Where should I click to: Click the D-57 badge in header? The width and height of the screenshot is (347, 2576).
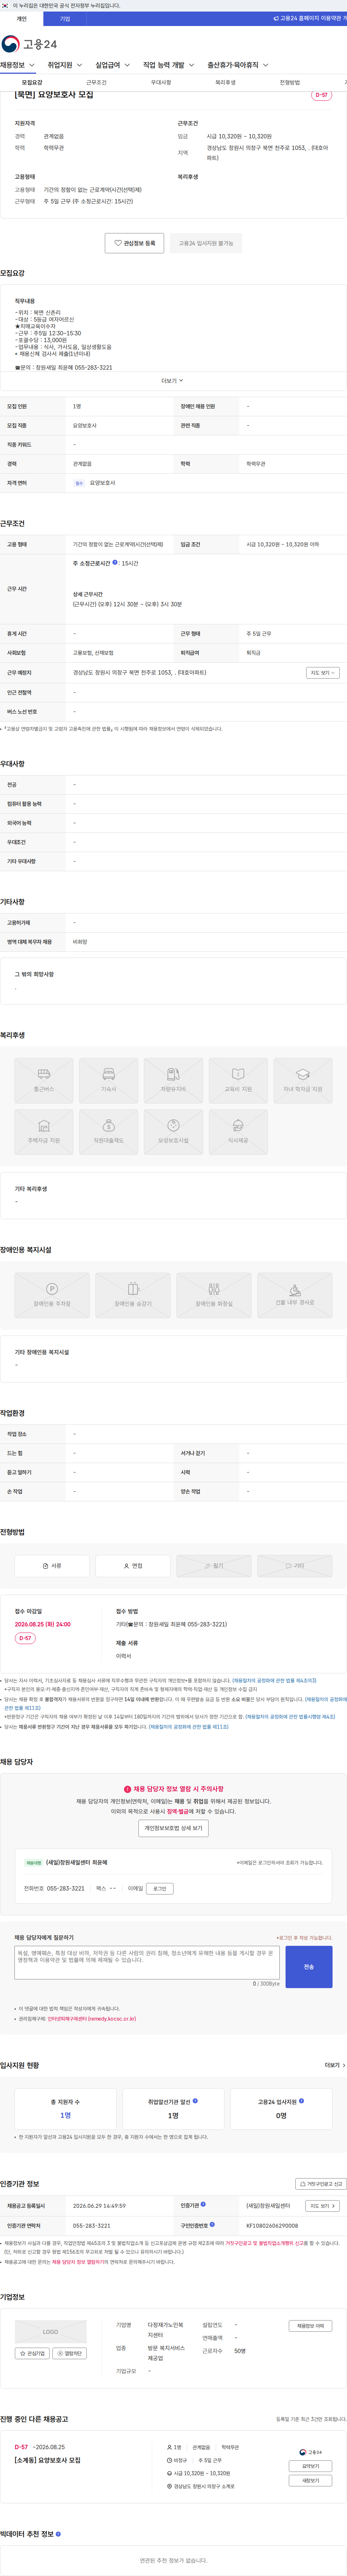point(321,95)
